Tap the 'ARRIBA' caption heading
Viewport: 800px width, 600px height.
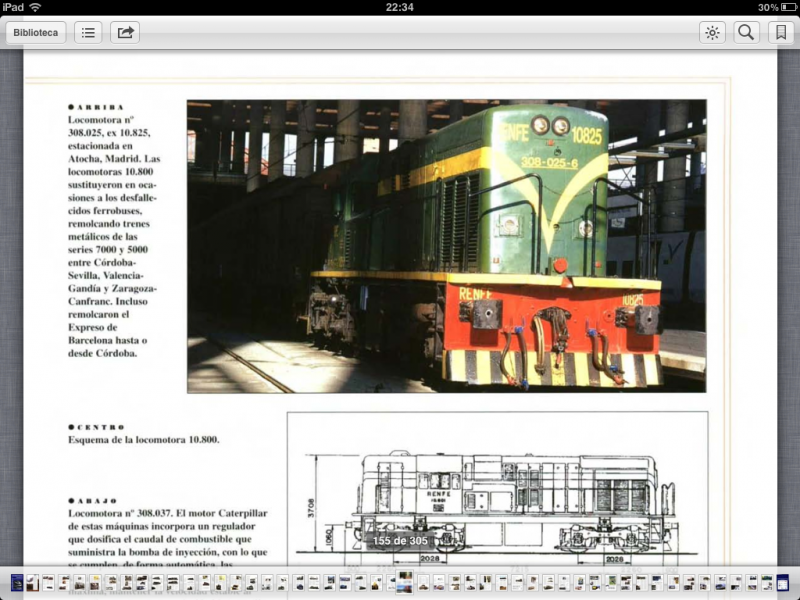pos(96,107)
